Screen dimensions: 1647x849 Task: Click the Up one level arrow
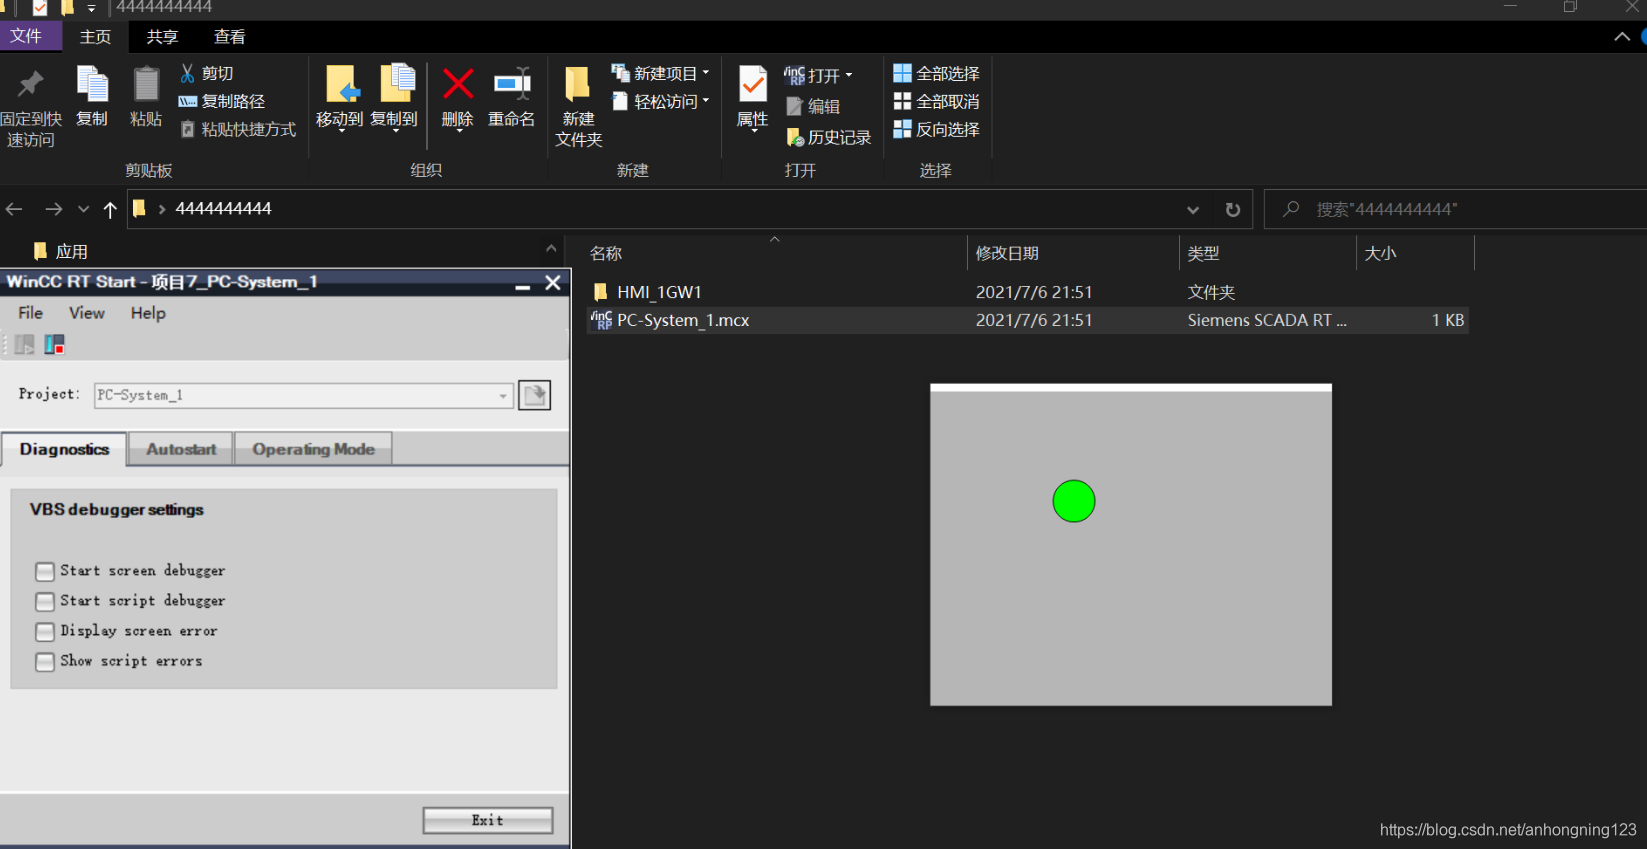[110, 209]
